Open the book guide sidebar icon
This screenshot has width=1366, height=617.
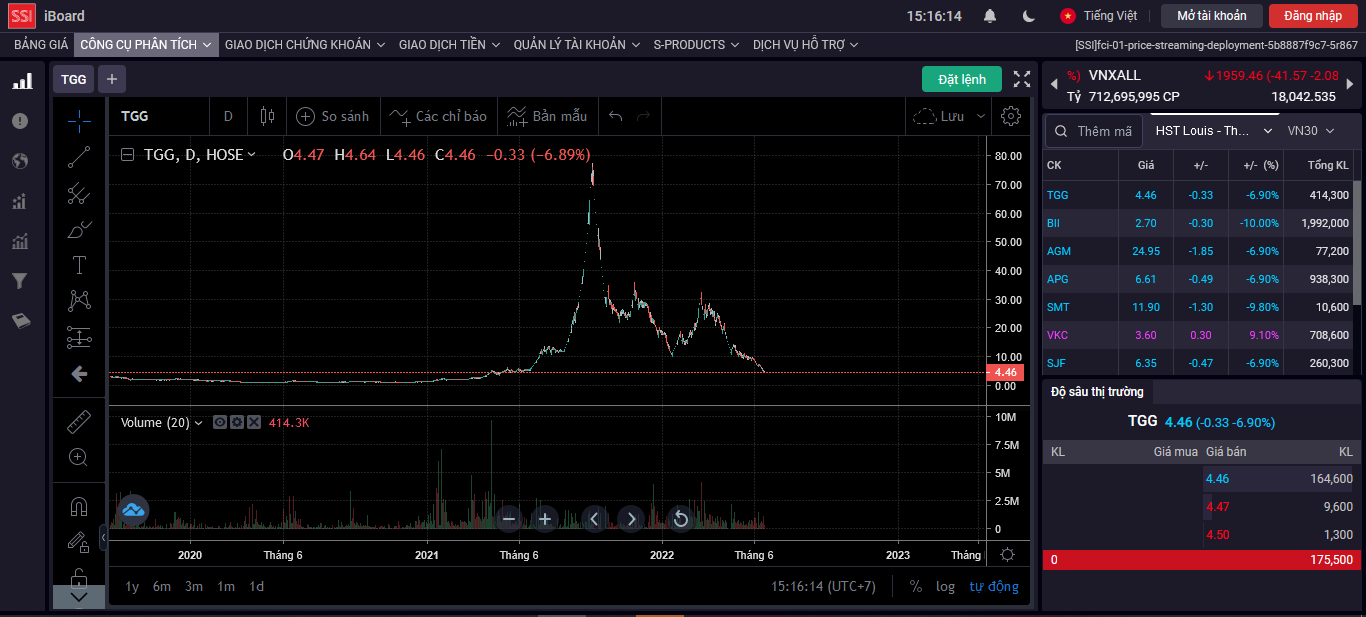point(20,321)
